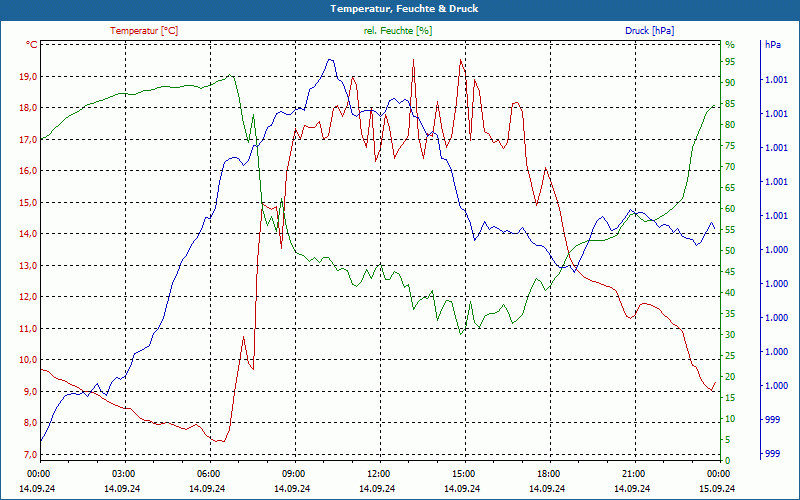The image size is (800, 500).
Task: Click the '09:00' time axis label
Action: tap(292, 474)
